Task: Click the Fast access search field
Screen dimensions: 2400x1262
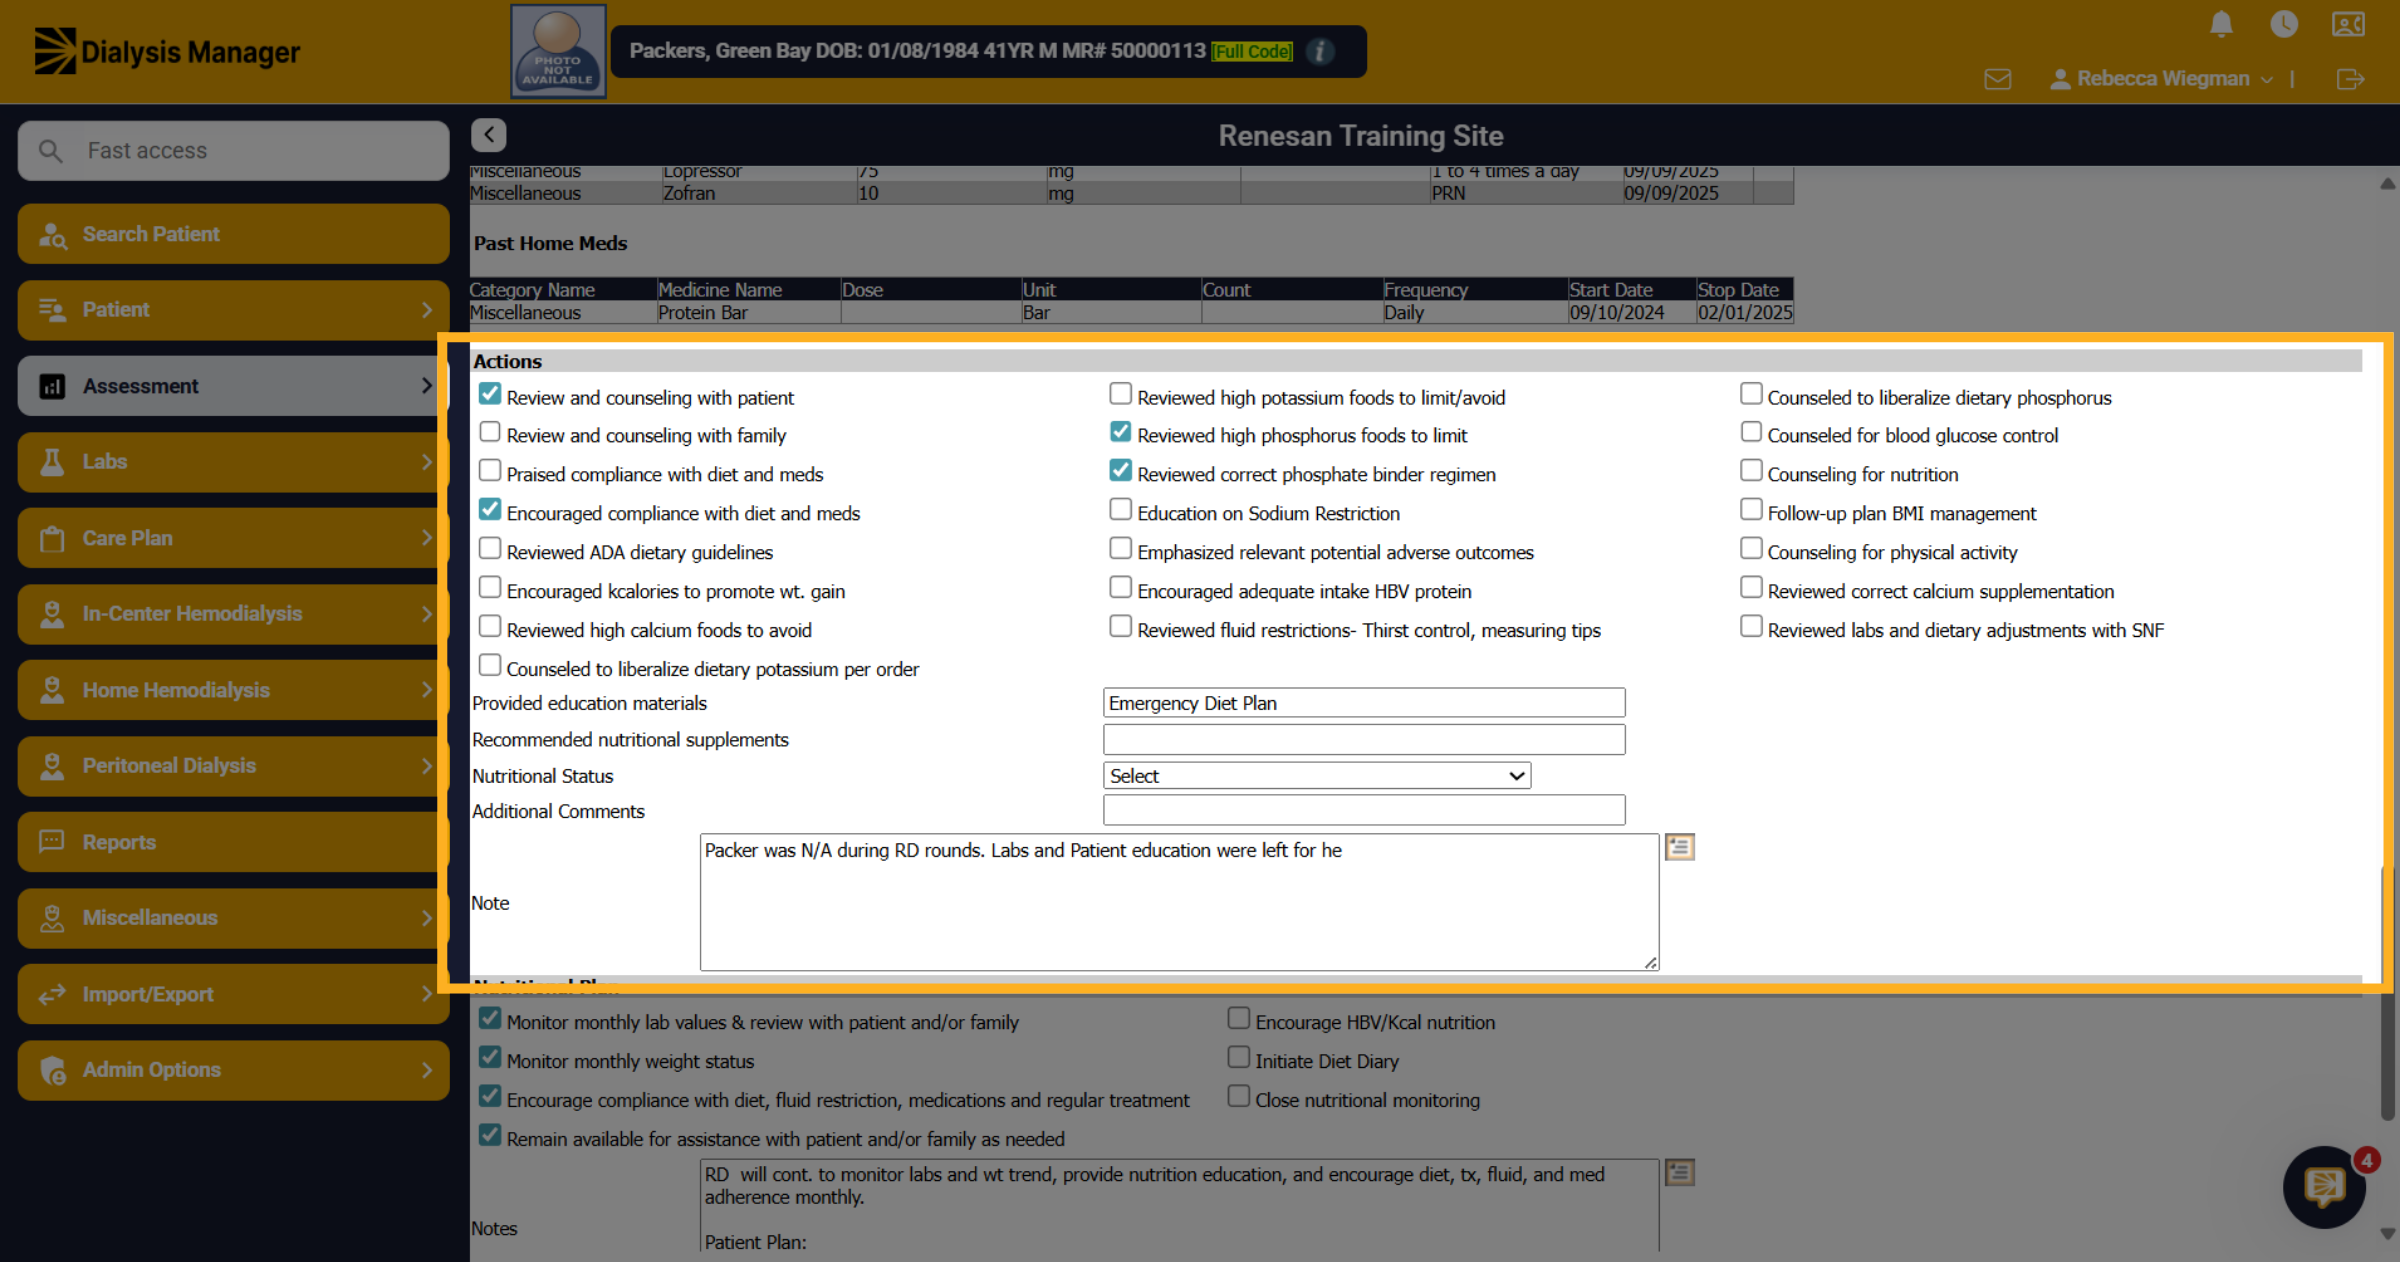Action: 233,151
